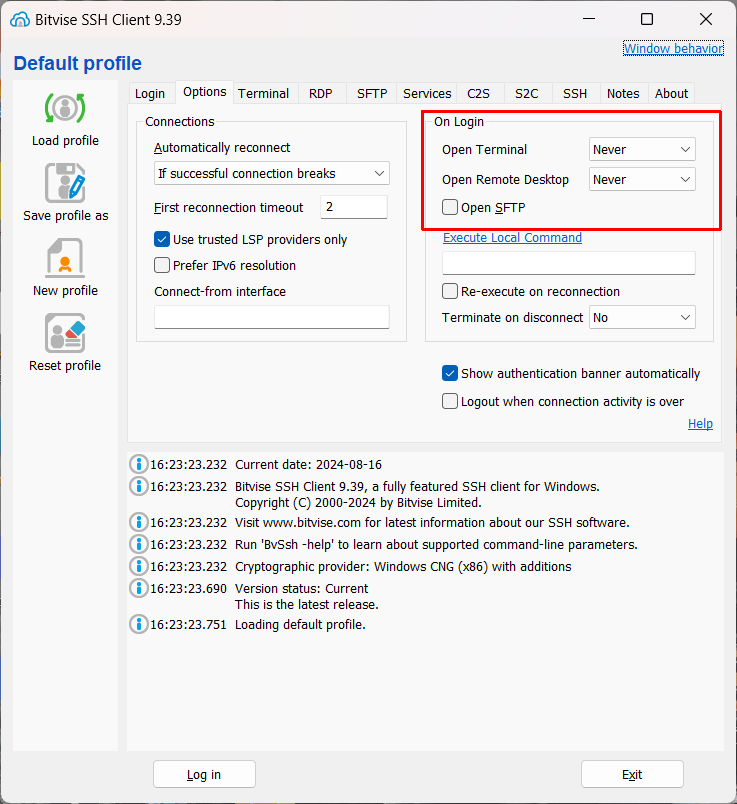Click info icon beside Bitvise SSH Client 9.39 log entry
The image size is (737, 804).
(x=138, y=486)
